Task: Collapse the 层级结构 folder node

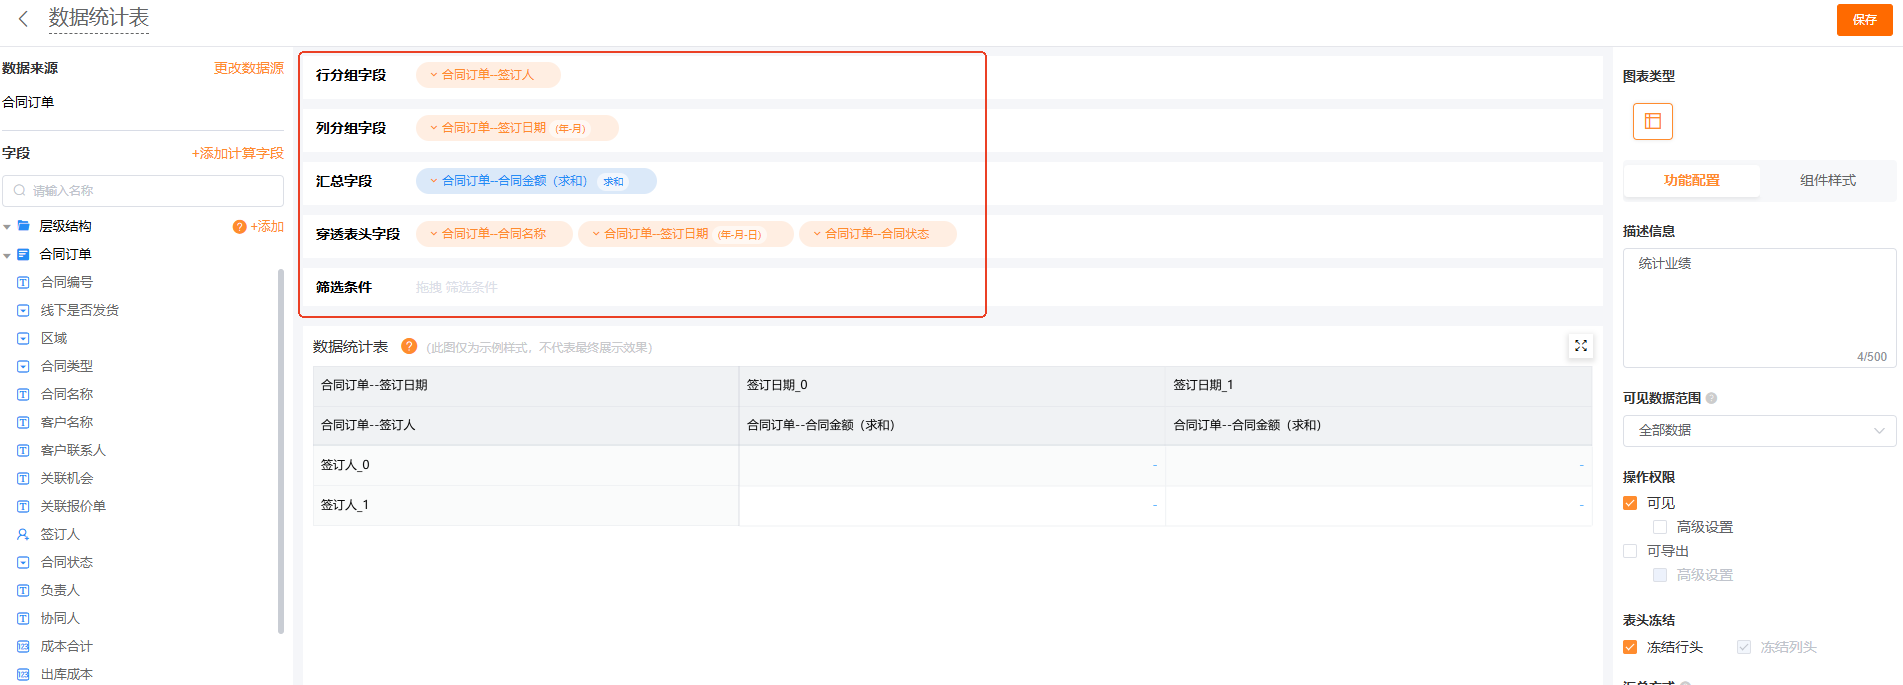Action: pyautogui.click(x=7, y=227)
